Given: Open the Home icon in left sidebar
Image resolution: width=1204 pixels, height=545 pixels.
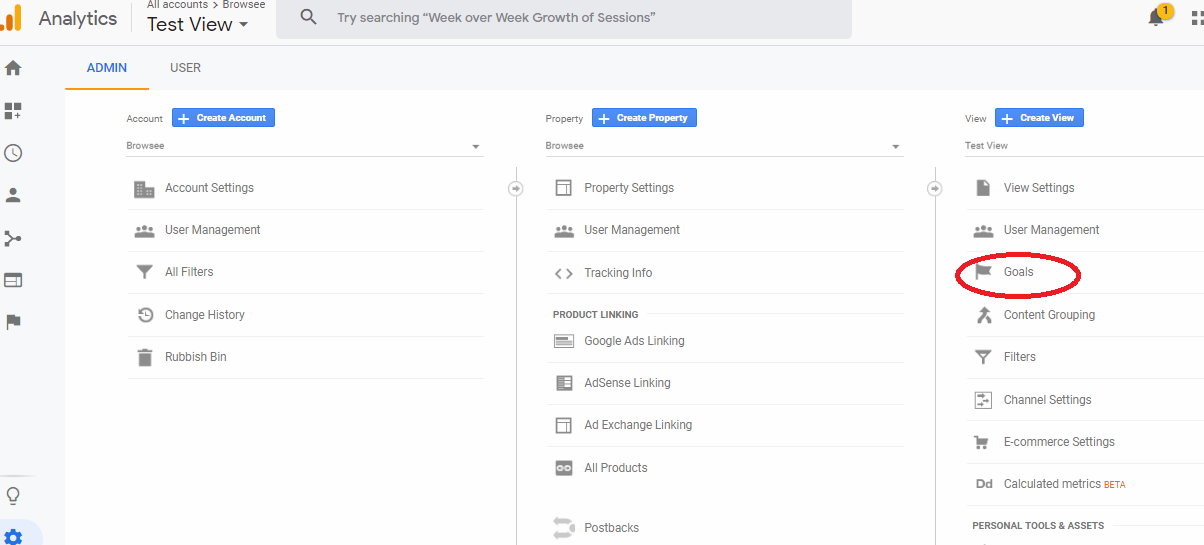Looking at the screenshot, I should (13, 68).
